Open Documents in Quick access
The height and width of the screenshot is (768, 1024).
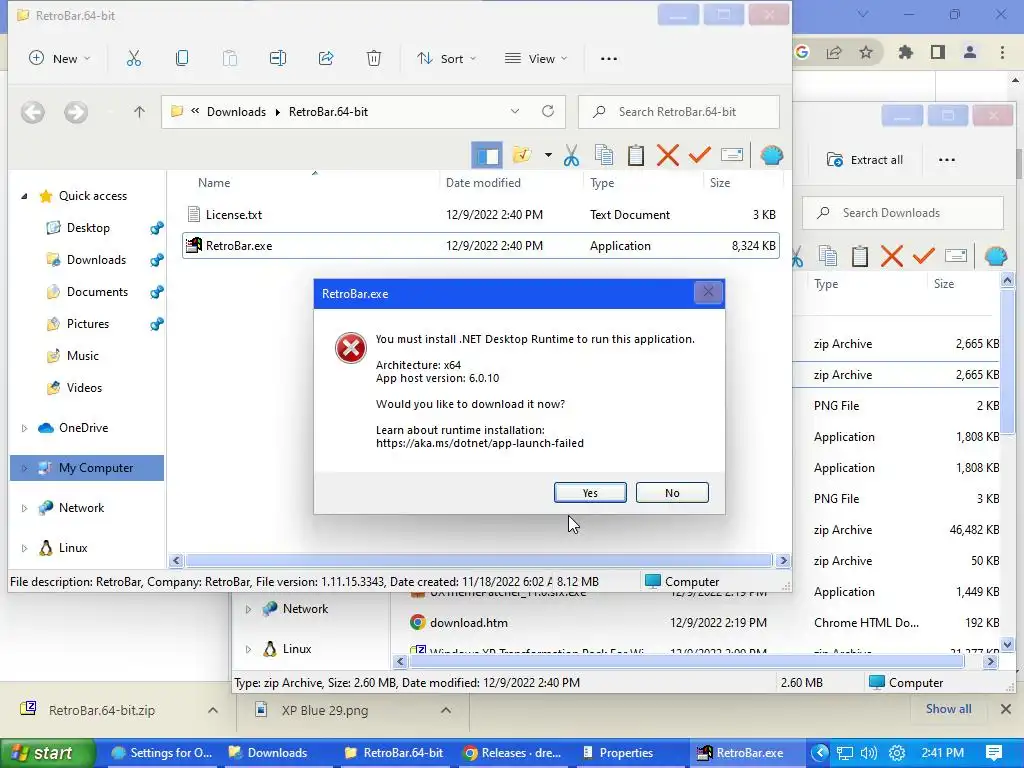(97, 292)
